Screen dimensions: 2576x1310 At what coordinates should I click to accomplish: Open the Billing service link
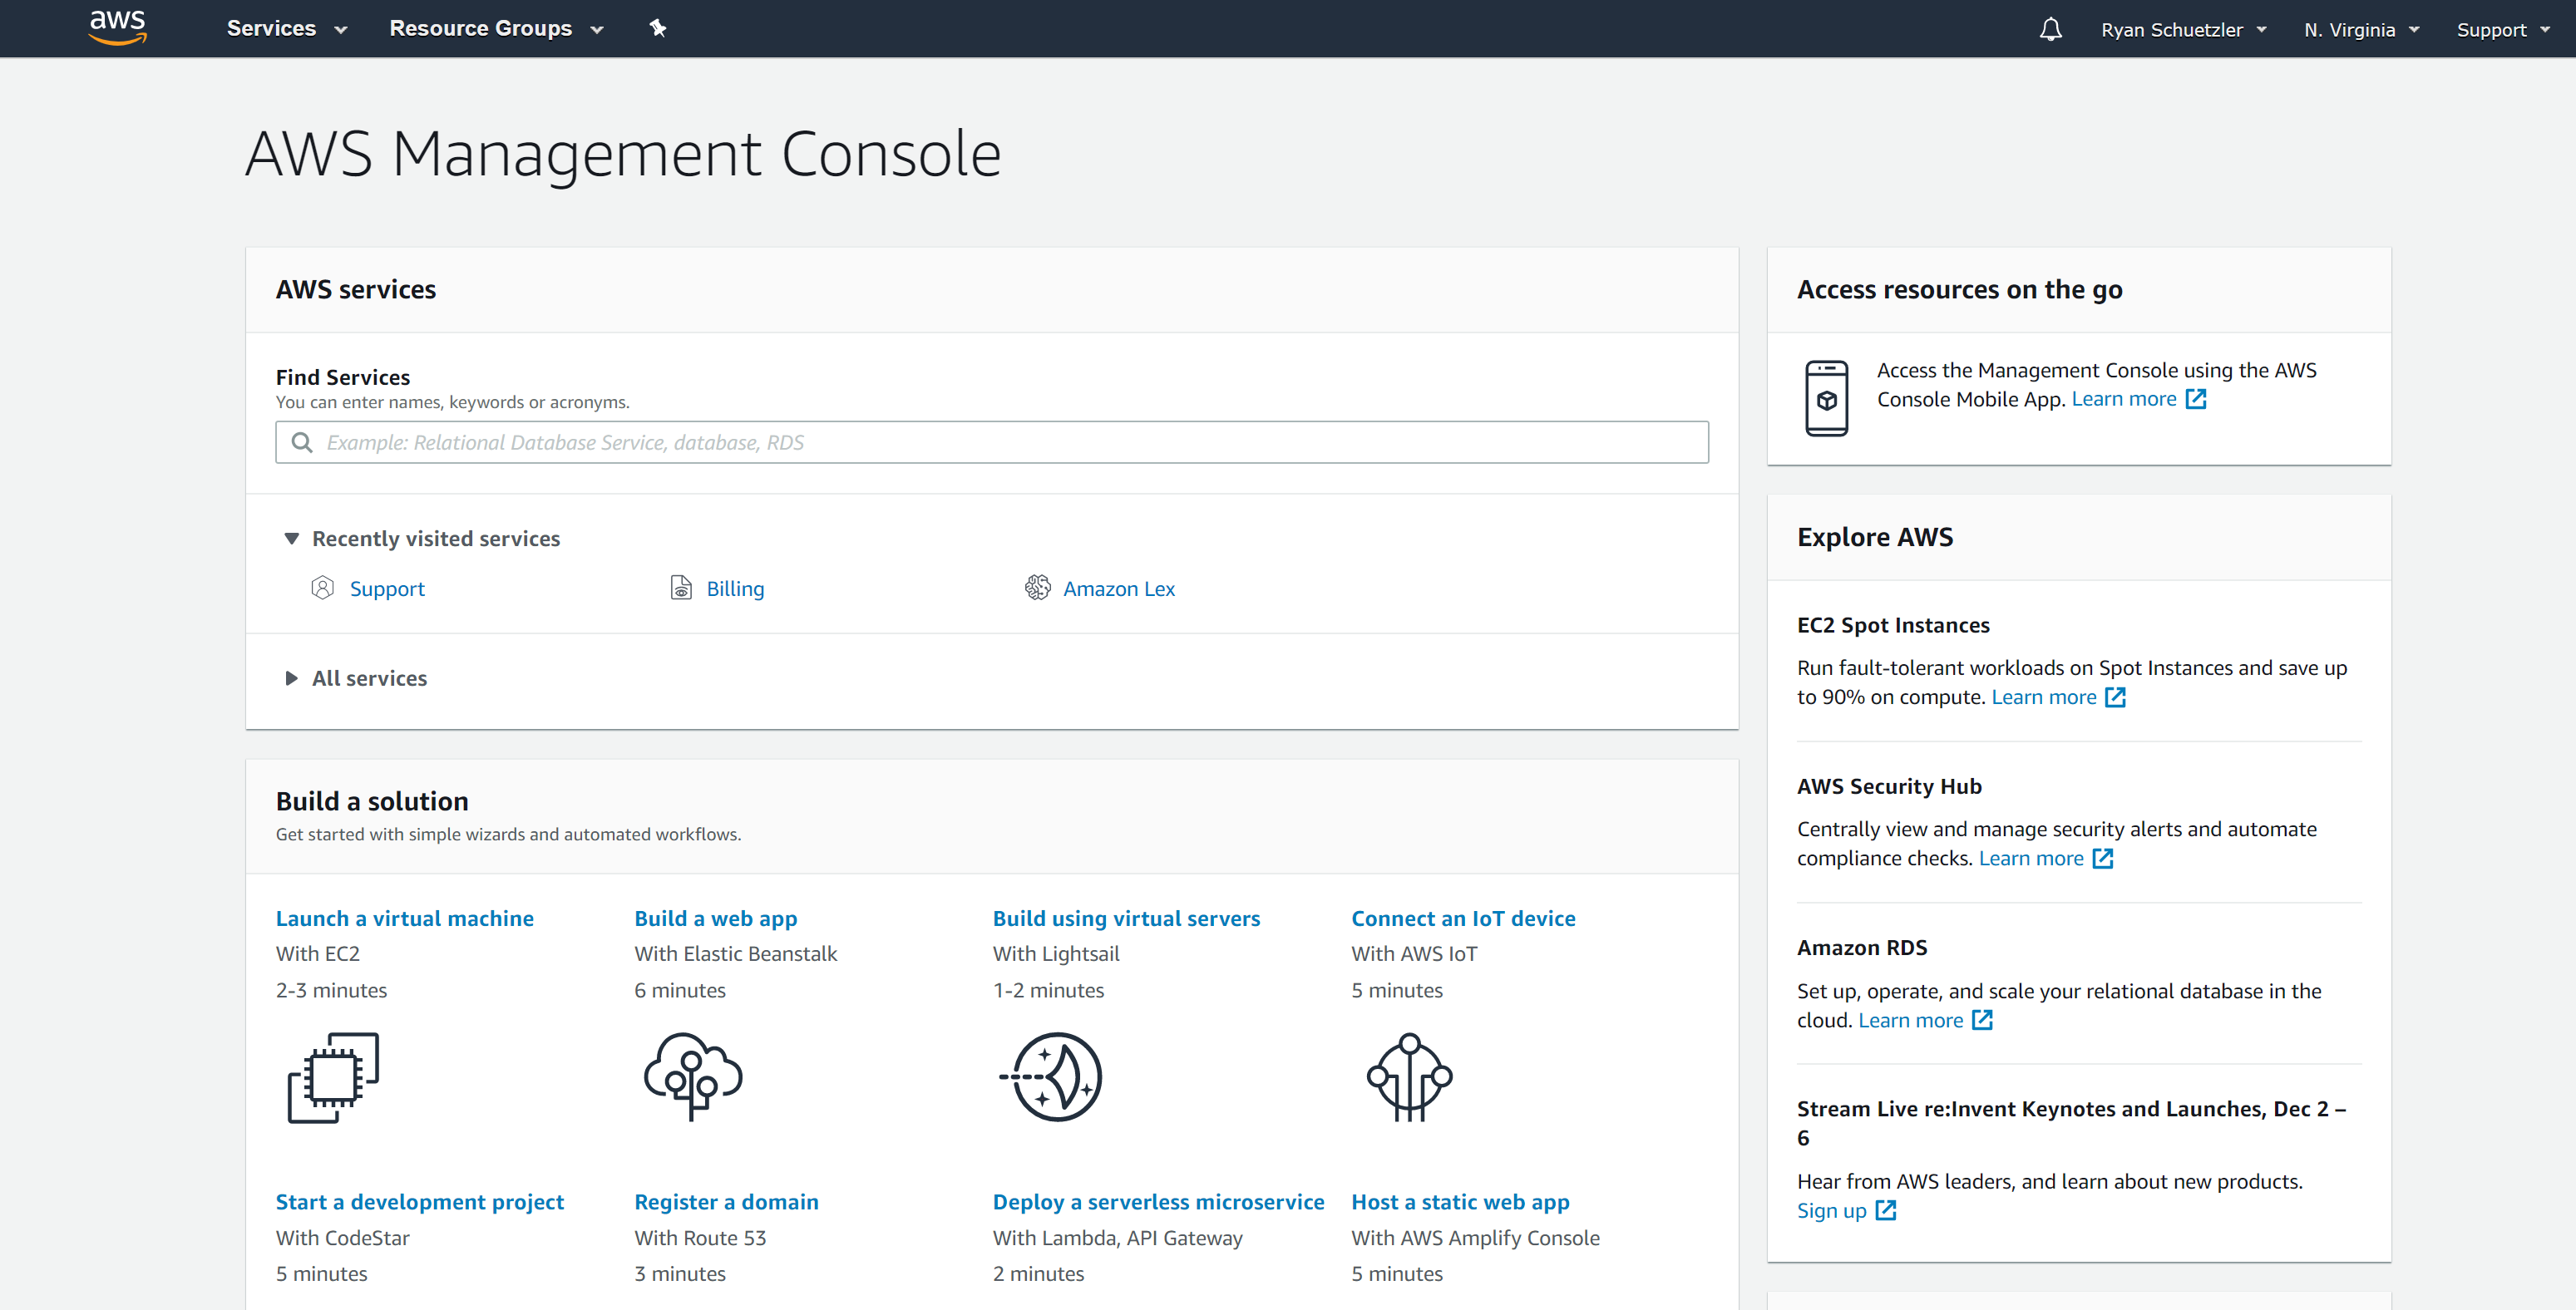click(x=735, y=588)
